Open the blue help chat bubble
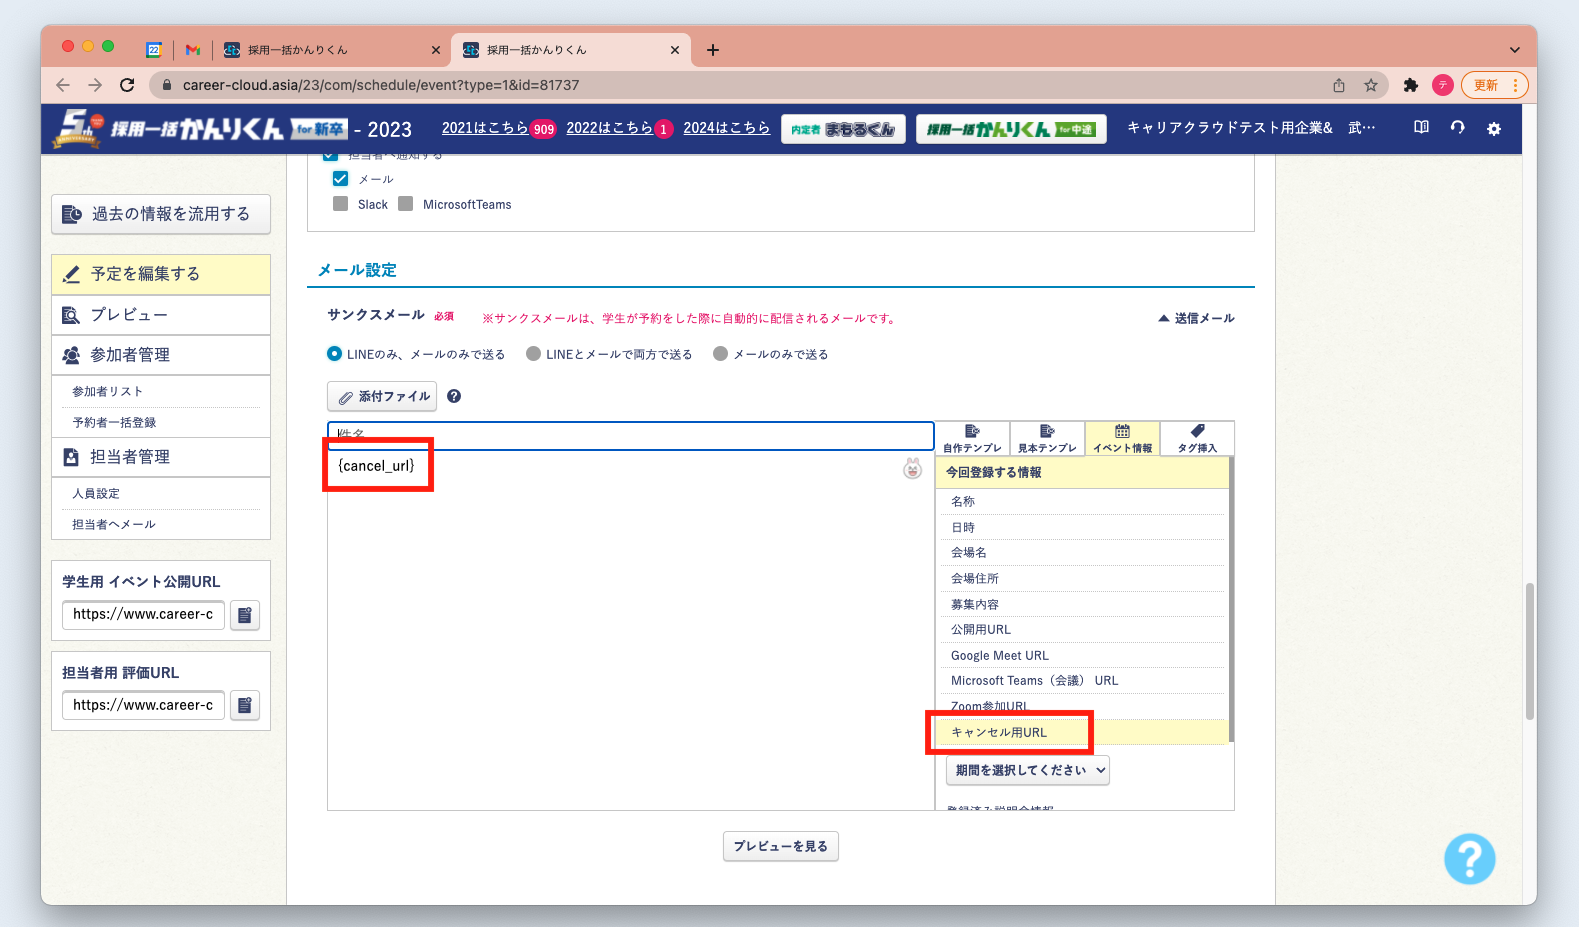Viewport: 1579px width, 927px height. coord(1469,858)
